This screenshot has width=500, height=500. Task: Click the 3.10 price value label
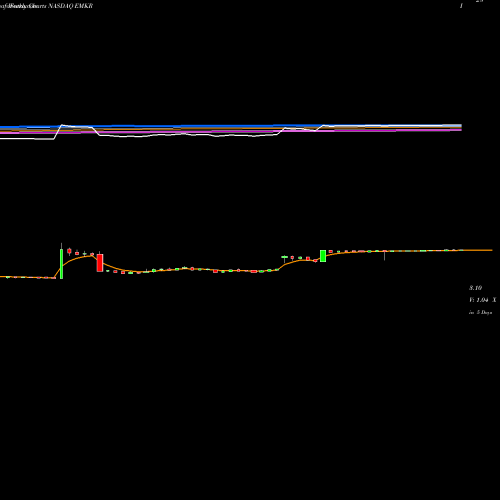pyautogui.click(x=475, y=288)
